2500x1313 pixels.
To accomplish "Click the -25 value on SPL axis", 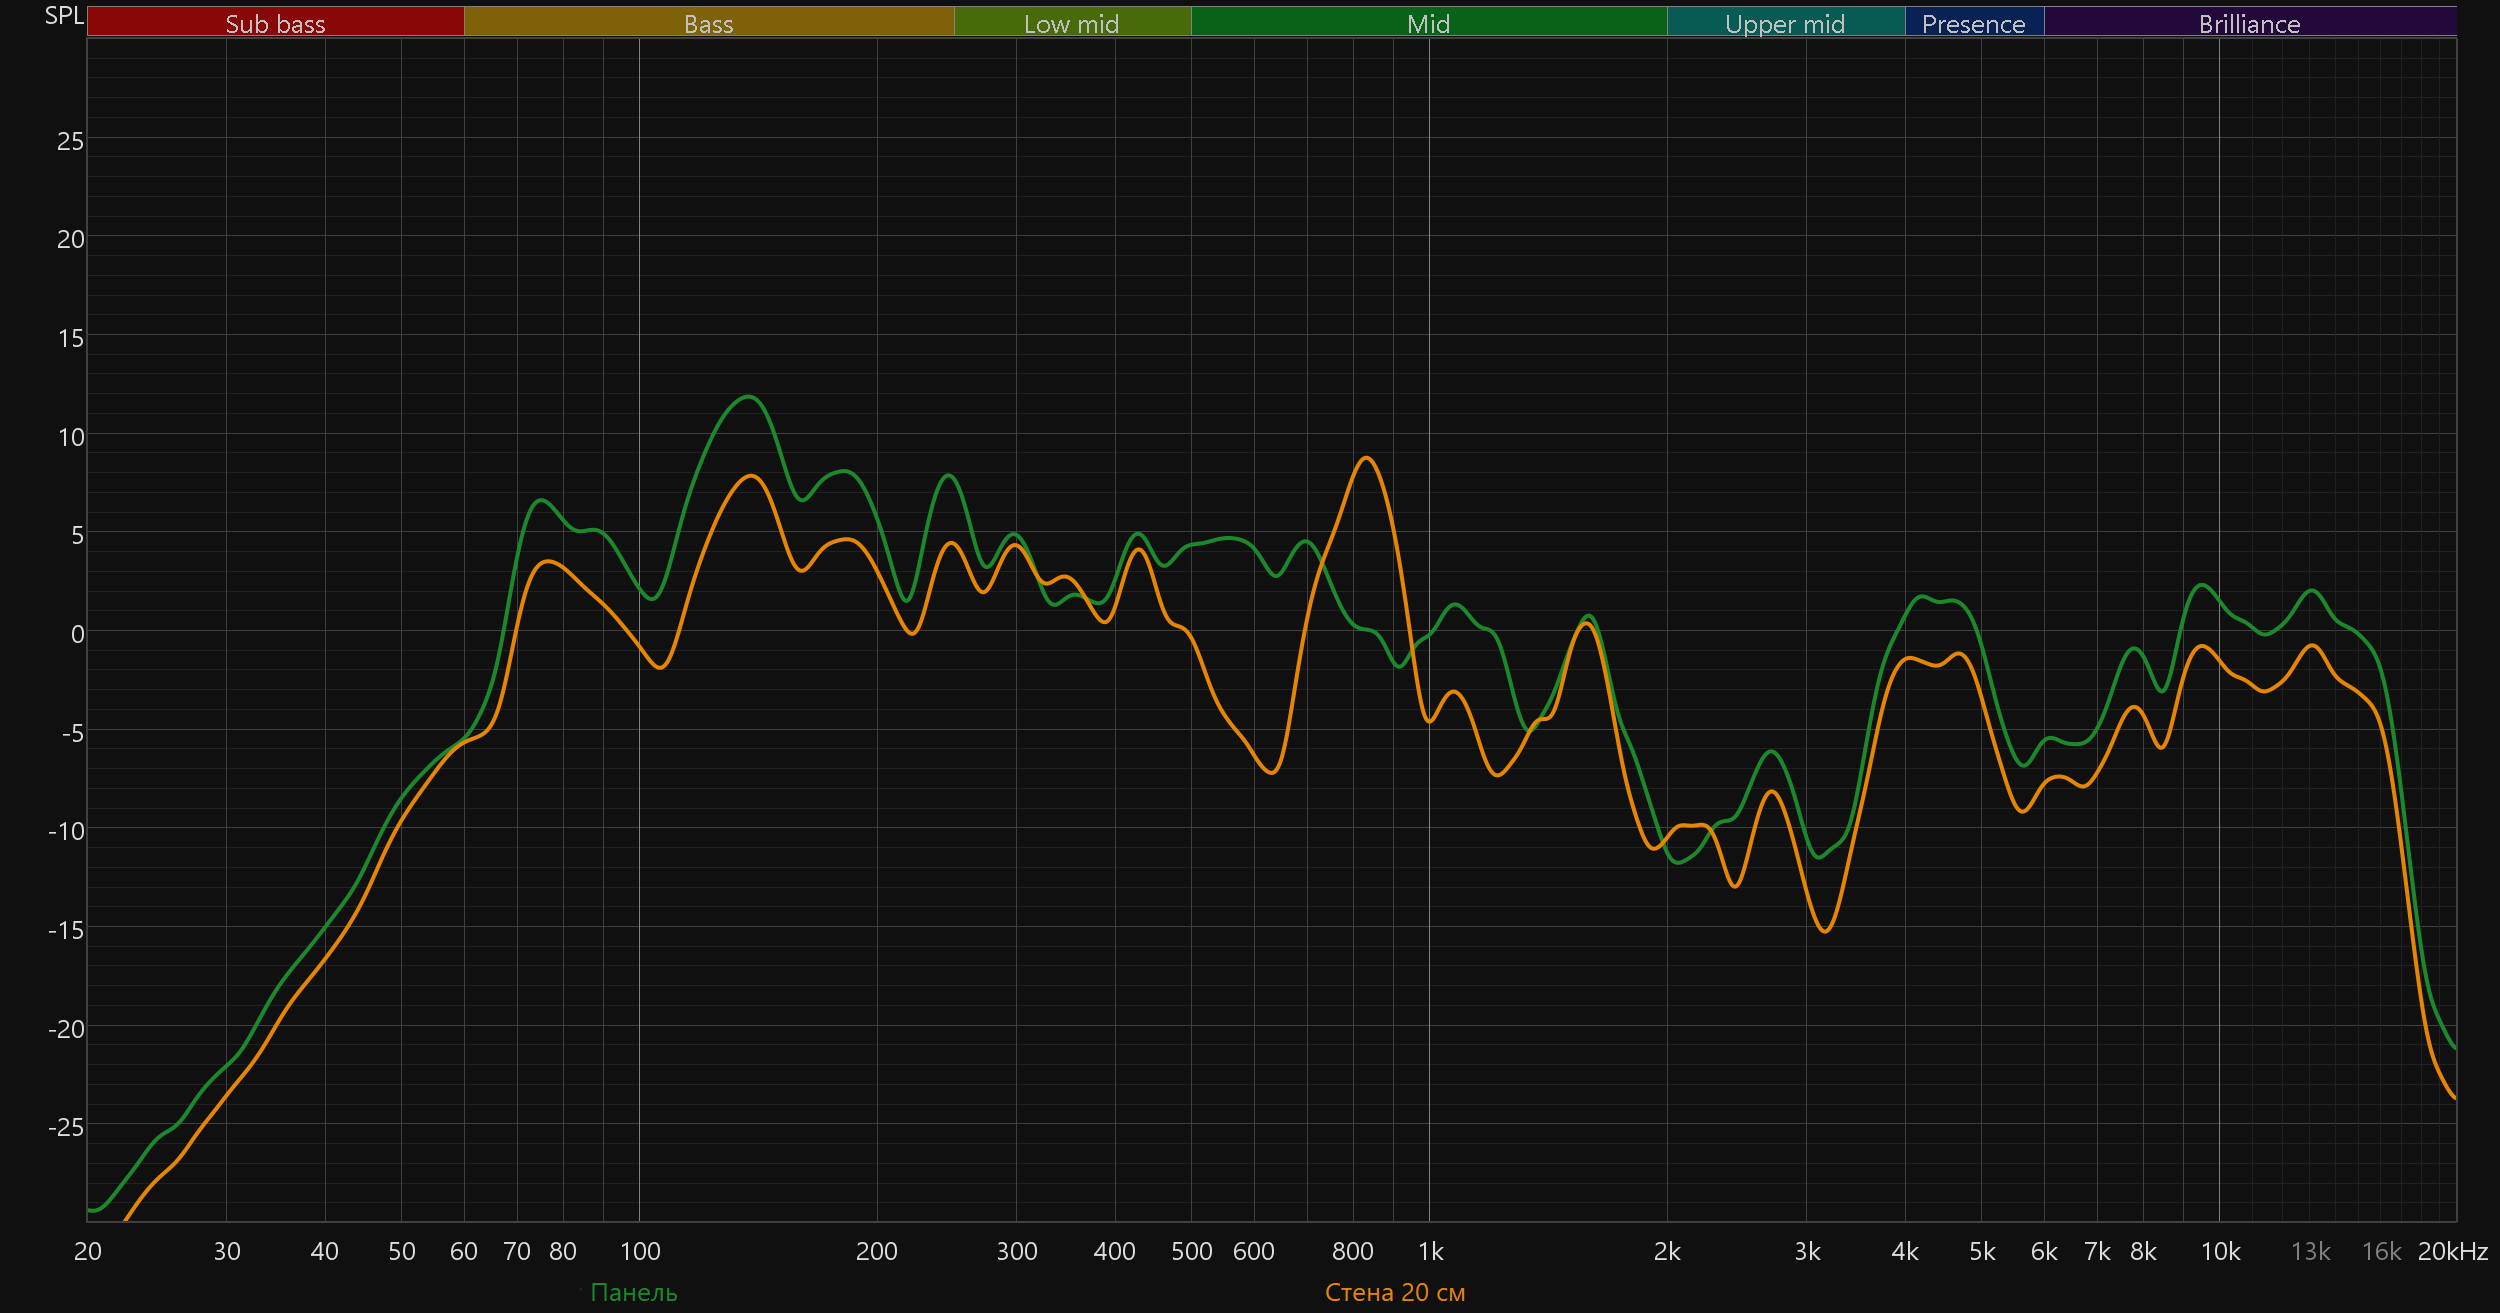I will click(66, 1127).
